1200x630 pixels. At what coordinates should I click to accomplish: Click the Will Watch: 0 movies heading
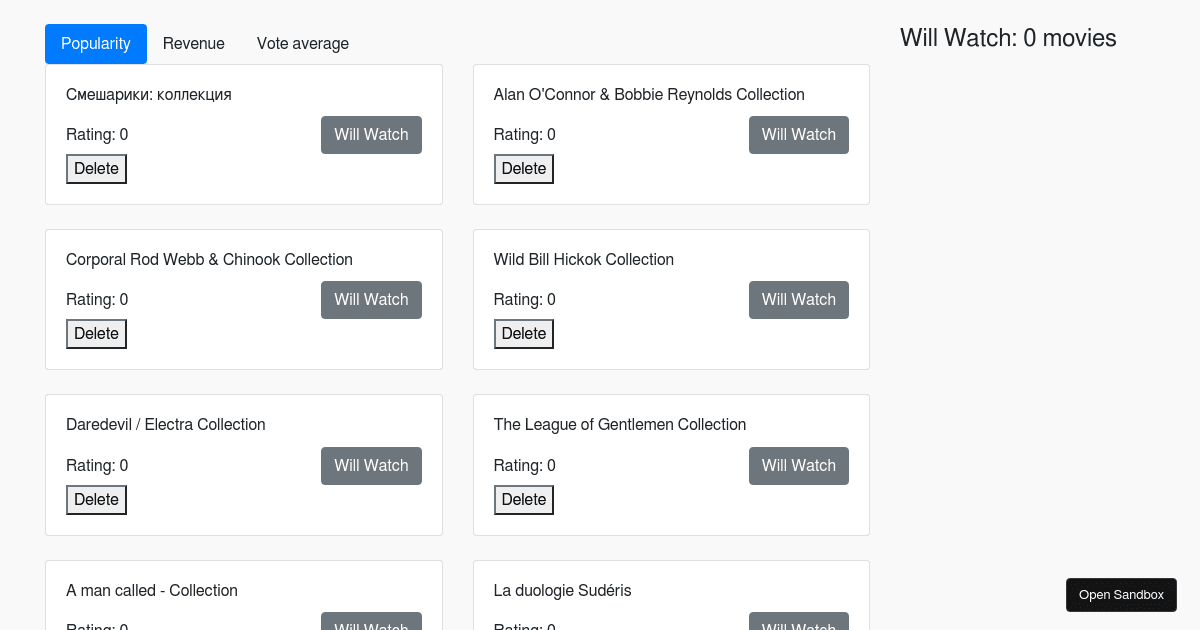[1008, 38]
